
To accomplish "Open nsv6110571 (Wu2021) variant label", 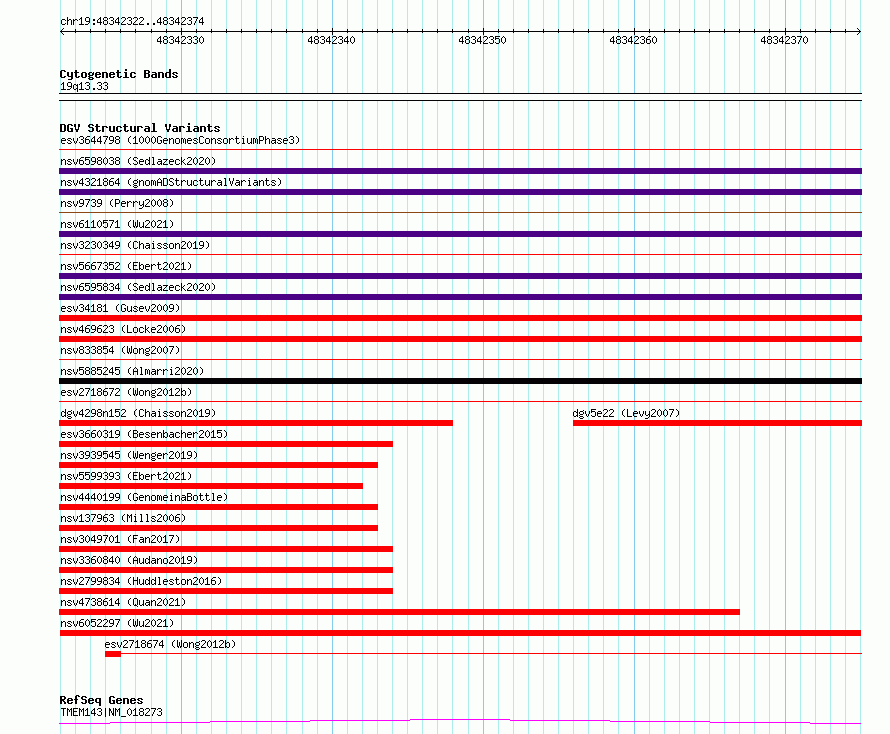I will pyautogui.click(x=117, y=224).
